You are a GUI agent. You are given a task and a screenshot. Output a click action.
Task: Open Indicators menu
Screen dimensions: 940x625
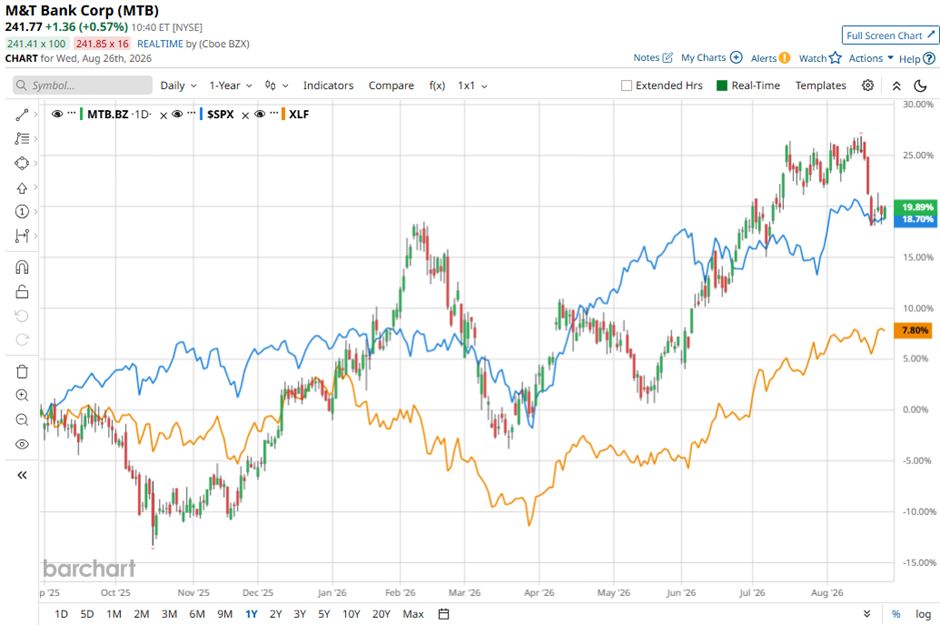329,86
